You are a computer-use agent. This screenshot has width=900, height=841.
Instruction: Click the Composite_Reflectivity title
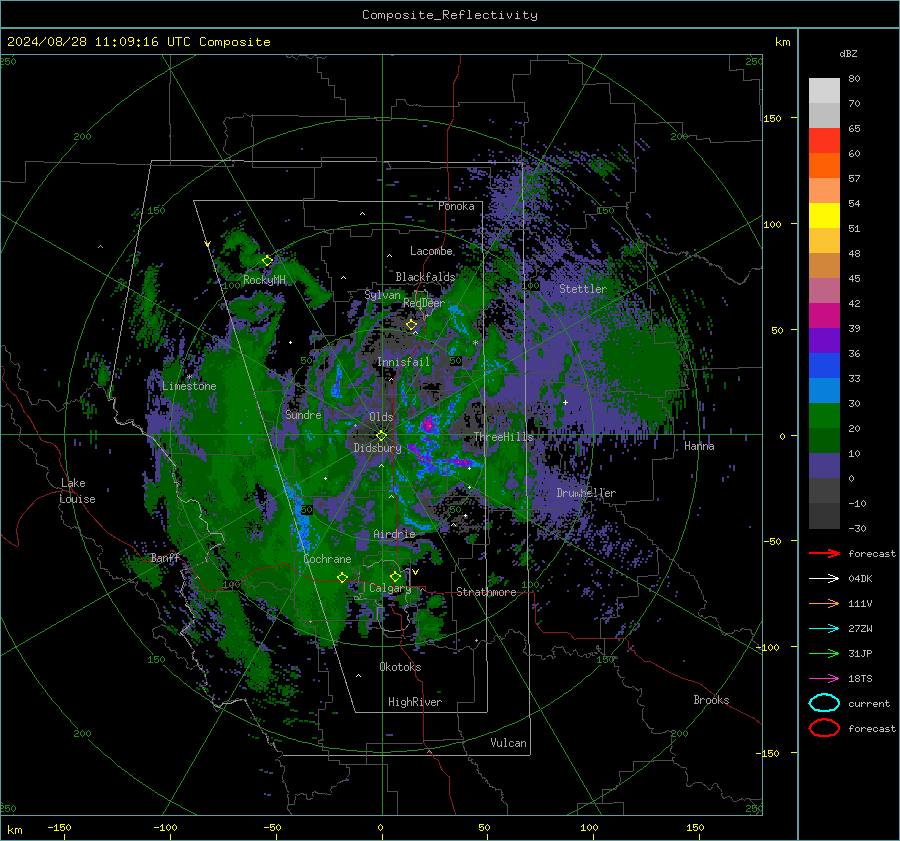point(450,15)
